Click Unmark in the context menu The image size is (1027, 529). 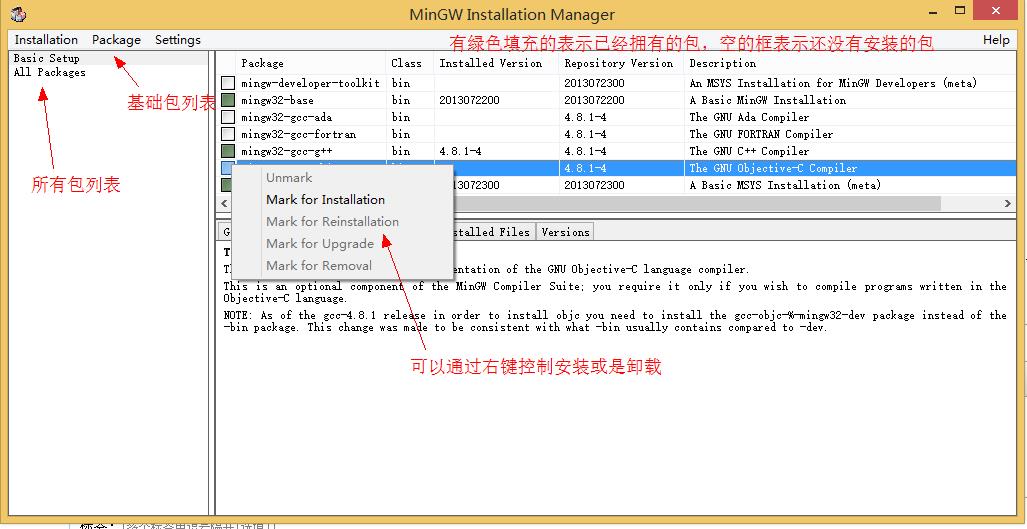point(289,177)
